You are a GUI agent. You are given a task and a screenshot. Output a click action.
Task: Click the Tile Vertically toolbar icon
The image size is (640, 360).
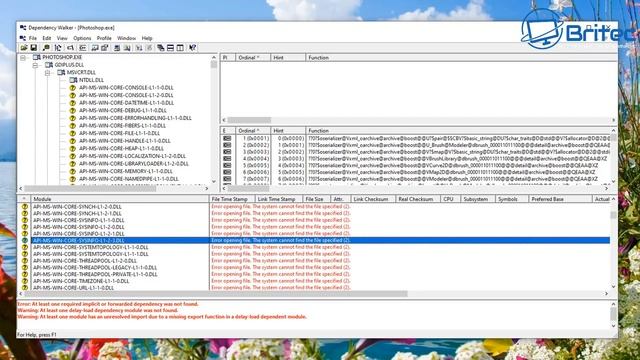click(180, 48)
